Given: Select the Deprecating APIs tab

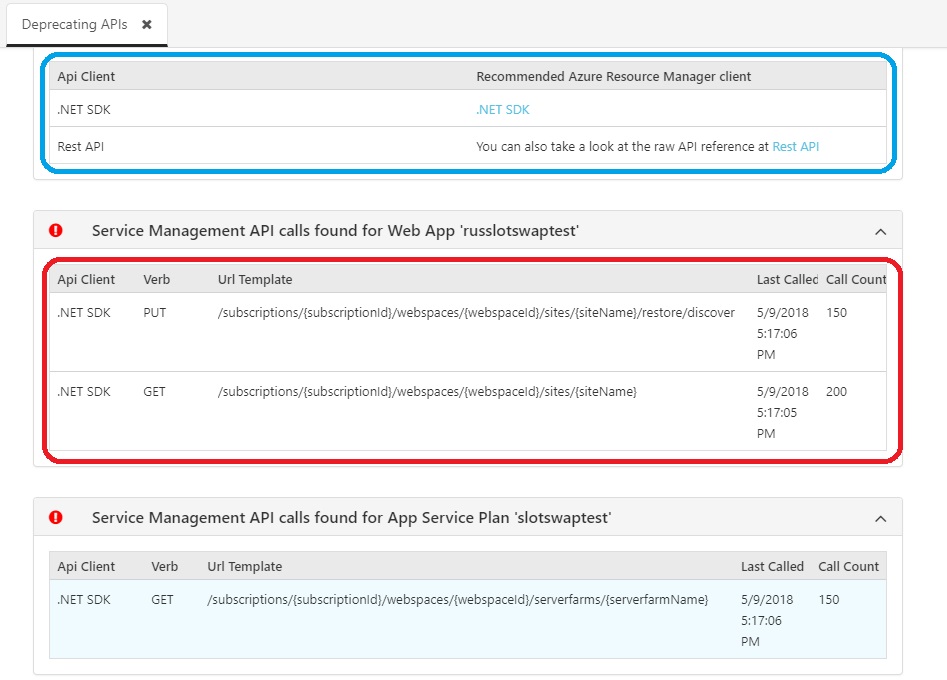Looking at the screenshot, I should coord(75,25).
